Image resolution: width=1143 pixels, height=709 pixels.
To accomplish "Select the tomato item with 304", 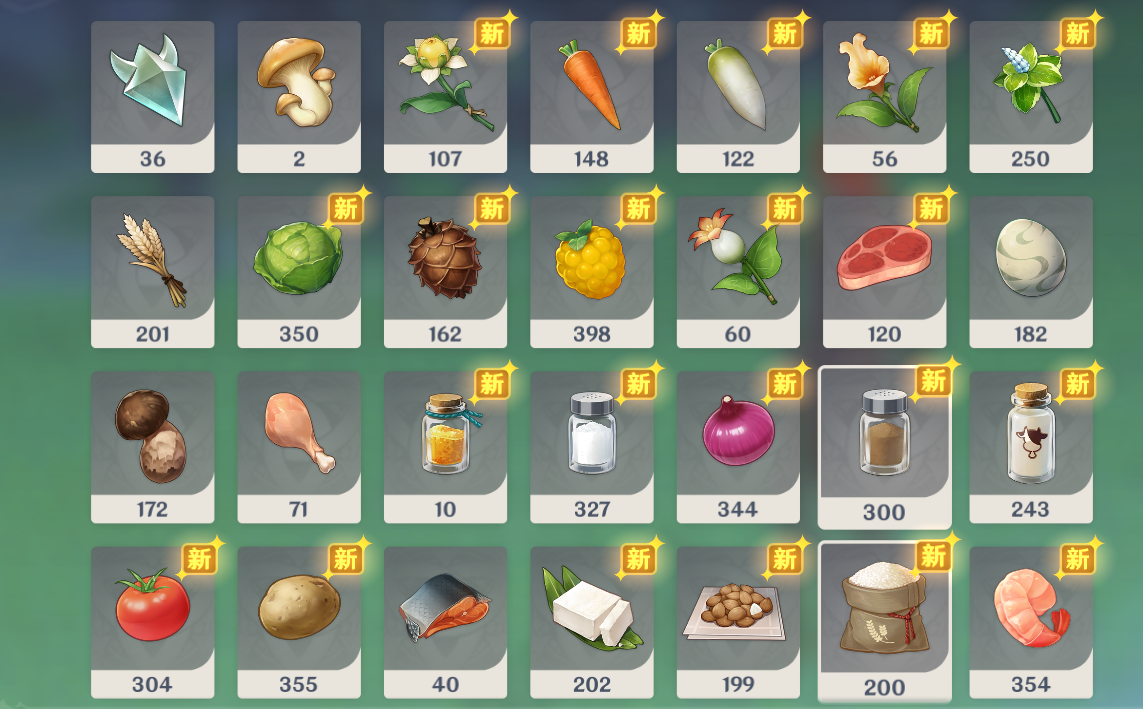I will (x=152, y=622).
